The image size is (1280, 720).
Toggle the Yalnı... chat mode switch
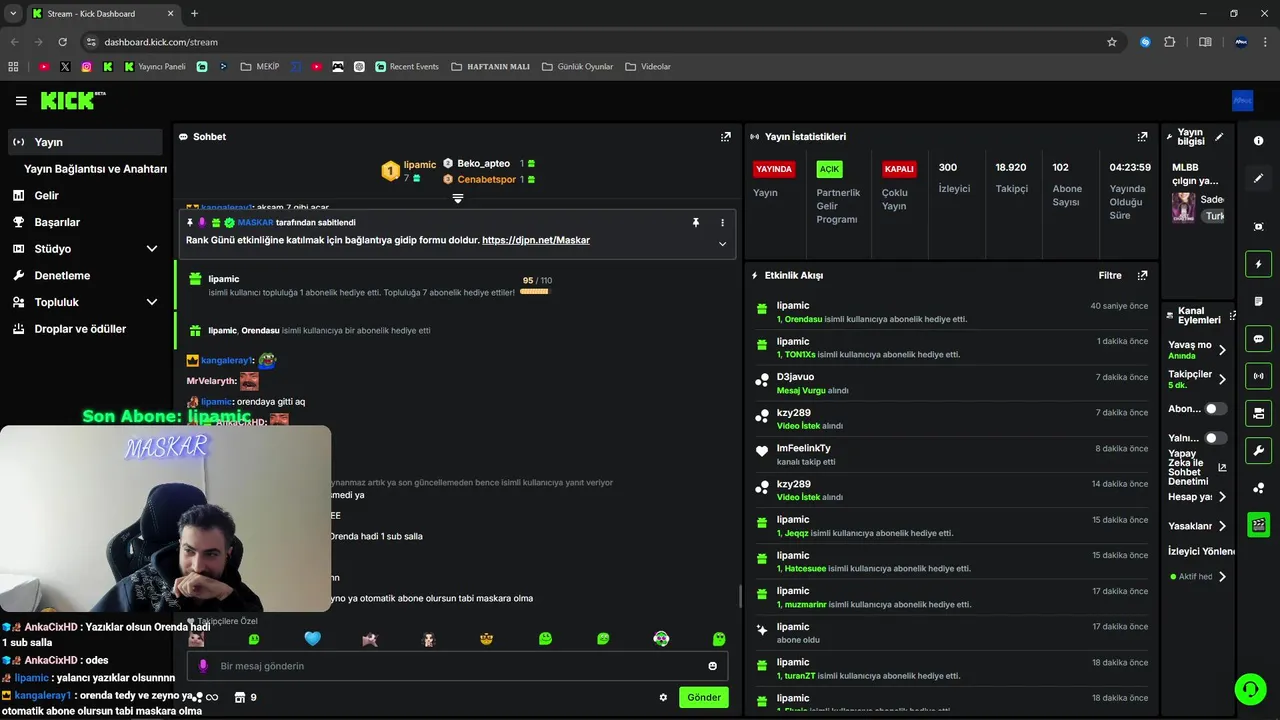point(1216,438)
